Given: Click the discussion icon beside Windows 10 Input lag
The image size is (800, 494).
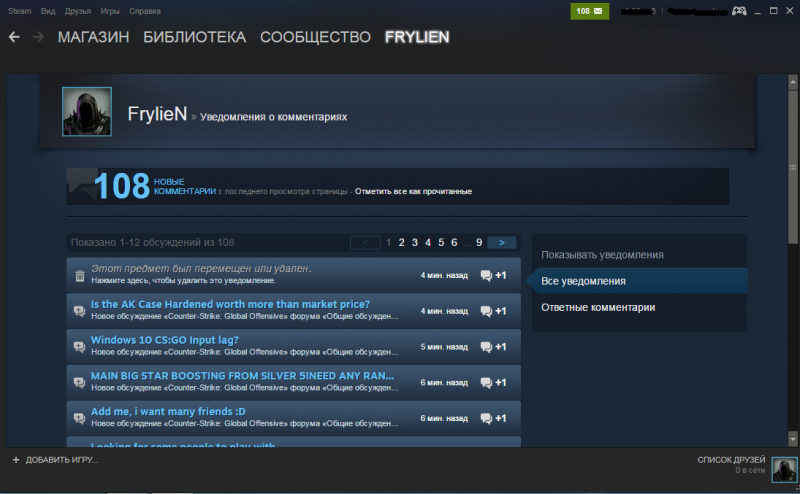Looking at the screenshot, I should pyautogui.click(x=79, y=347).
